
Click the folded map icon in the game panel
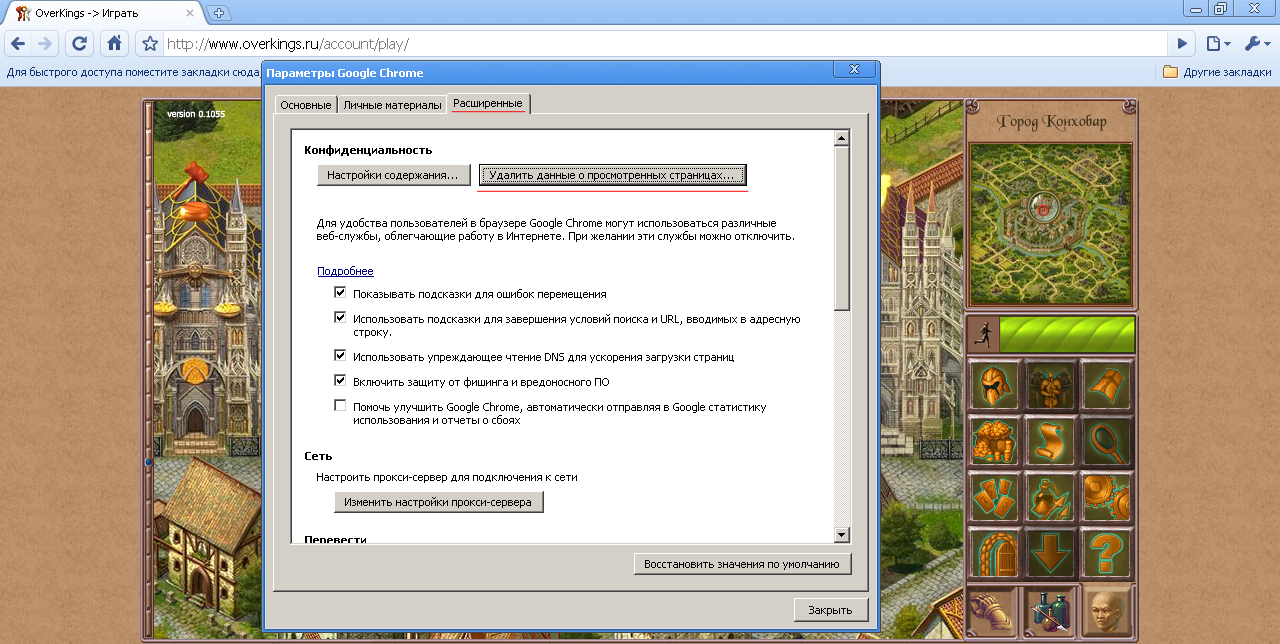pos(1107,385)
